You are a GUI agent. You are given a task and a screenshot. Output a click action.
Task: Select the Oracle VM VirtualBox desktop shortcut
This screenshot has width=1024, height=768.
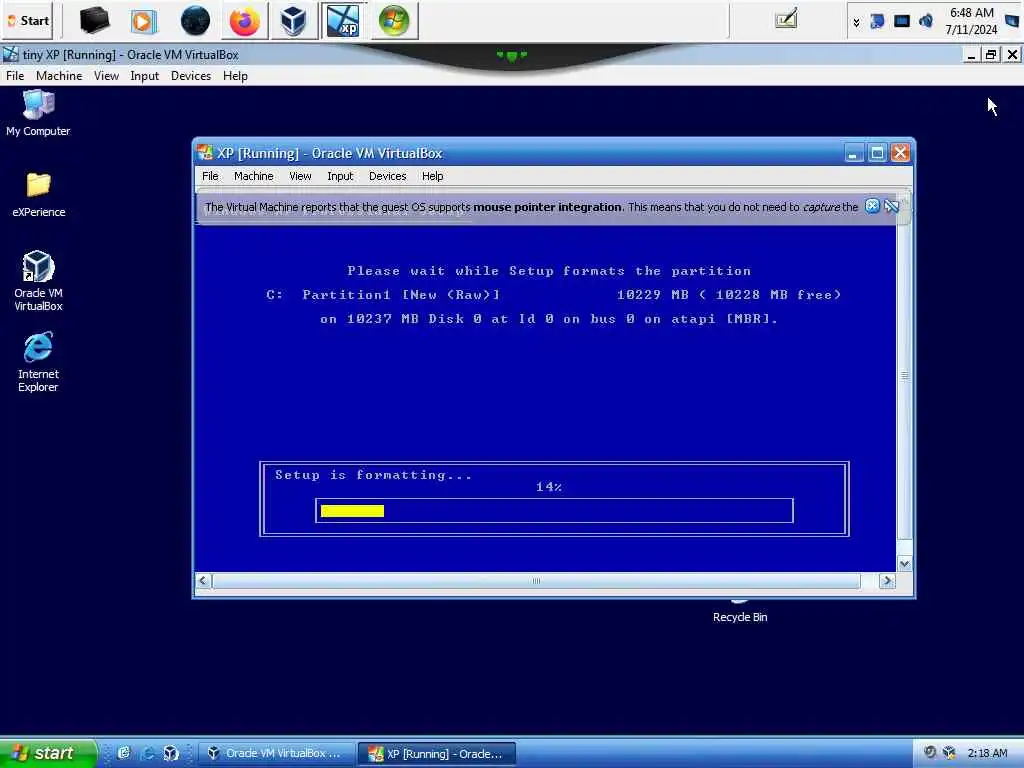click(x=39, y=281)
